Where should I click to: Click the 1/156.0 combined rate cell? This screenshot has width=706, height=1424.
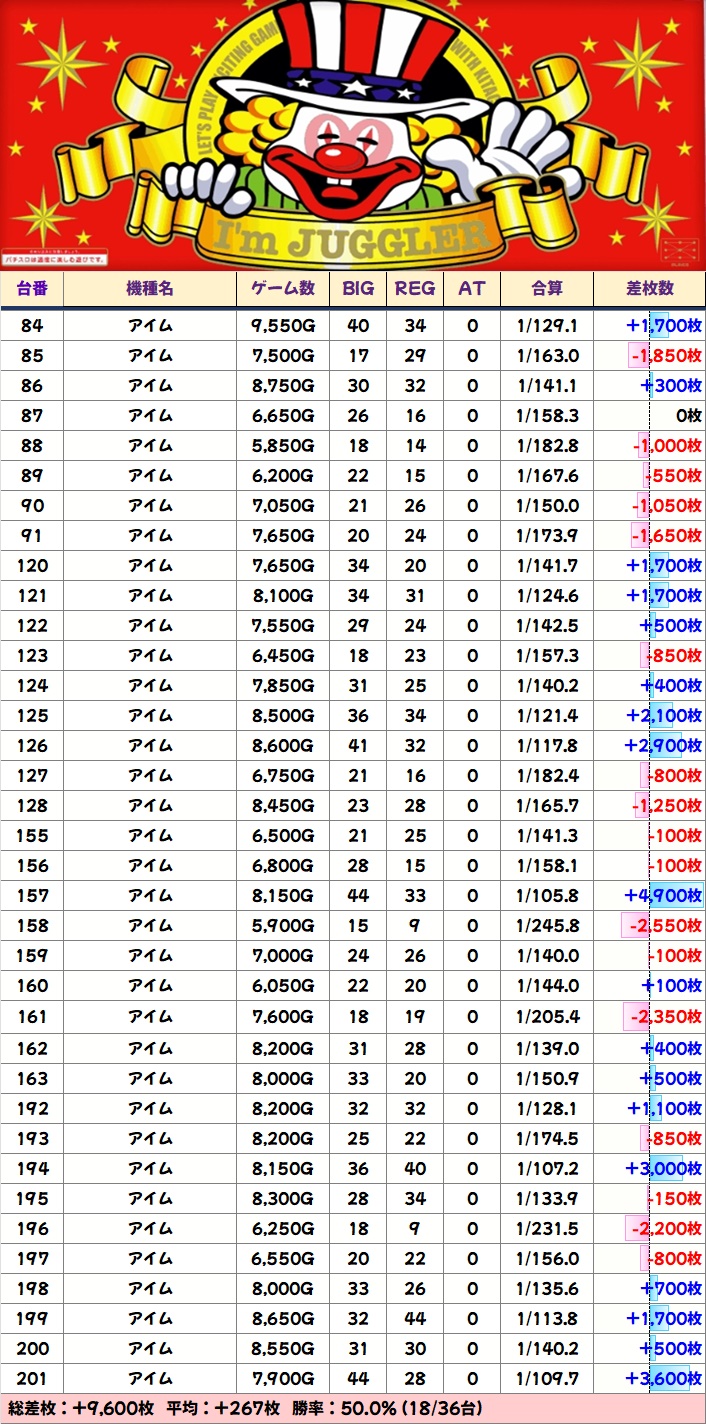547,1258
